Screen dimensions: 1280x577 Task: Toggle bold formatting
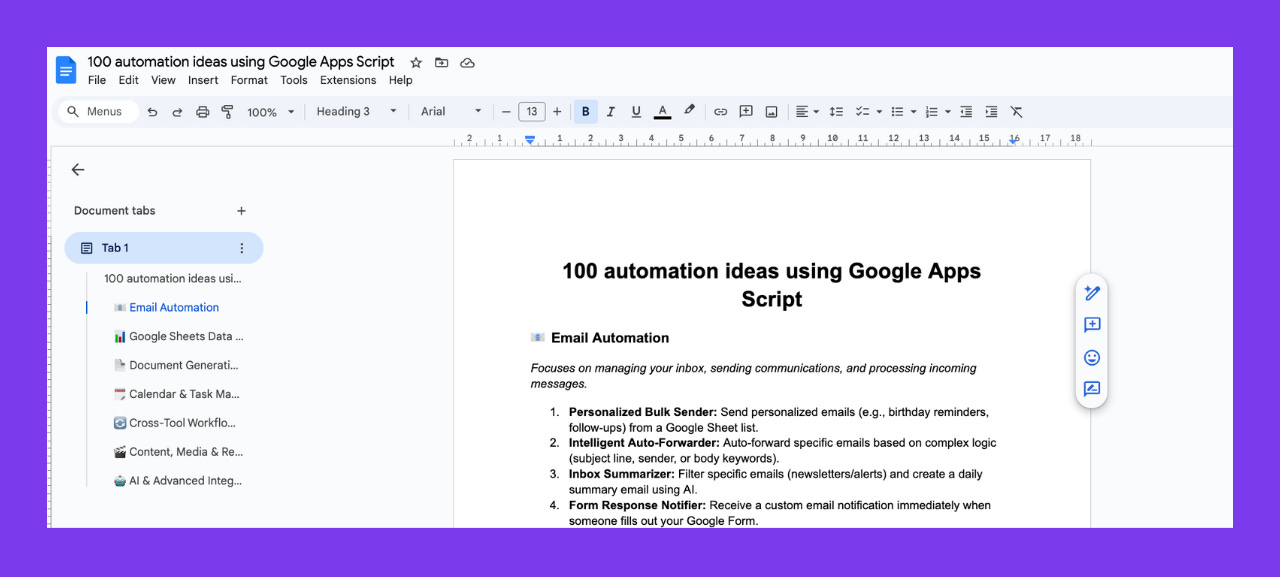tap(586, 112)
